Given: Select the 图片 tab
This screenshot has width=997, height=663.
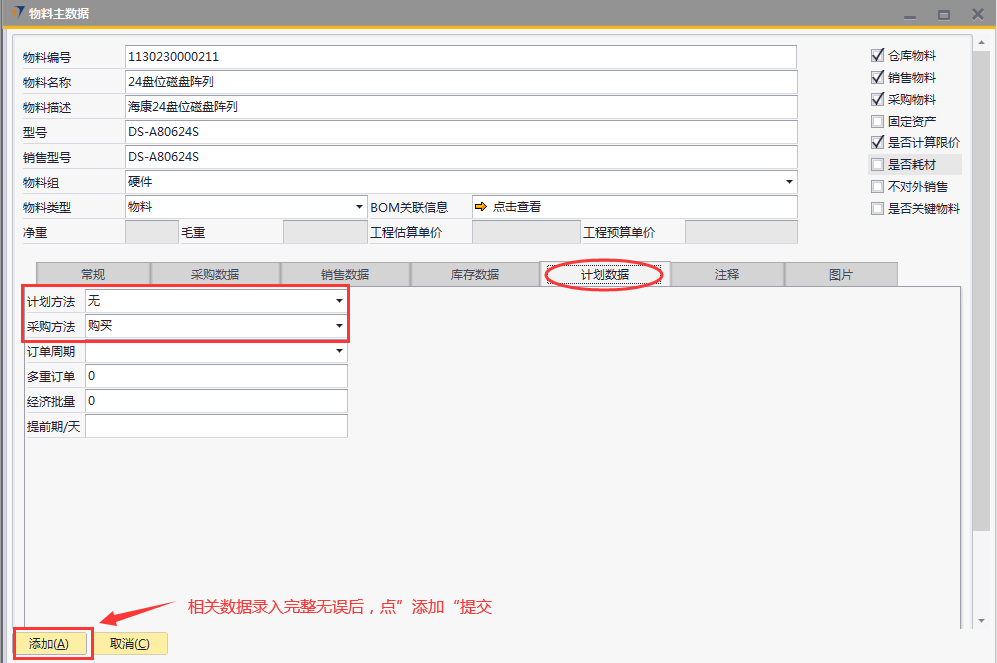Looking at the screenshot, I should 841,275.
